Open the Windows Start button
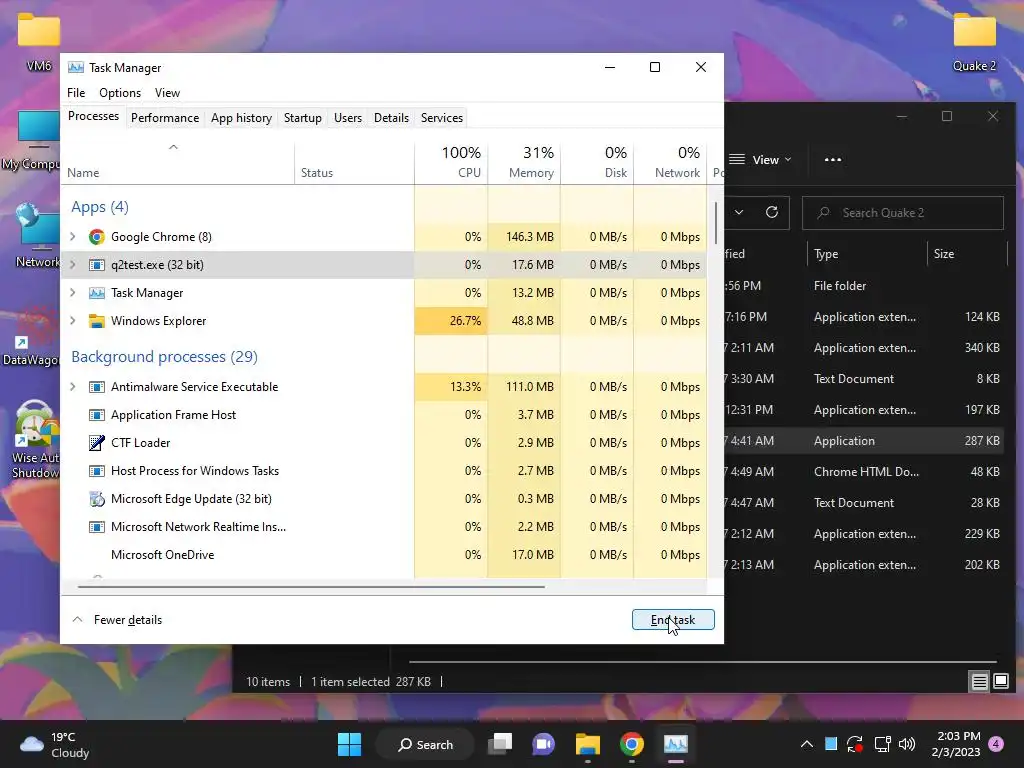The width and height of the screenshot is (1024, 768). pos(349,744)
